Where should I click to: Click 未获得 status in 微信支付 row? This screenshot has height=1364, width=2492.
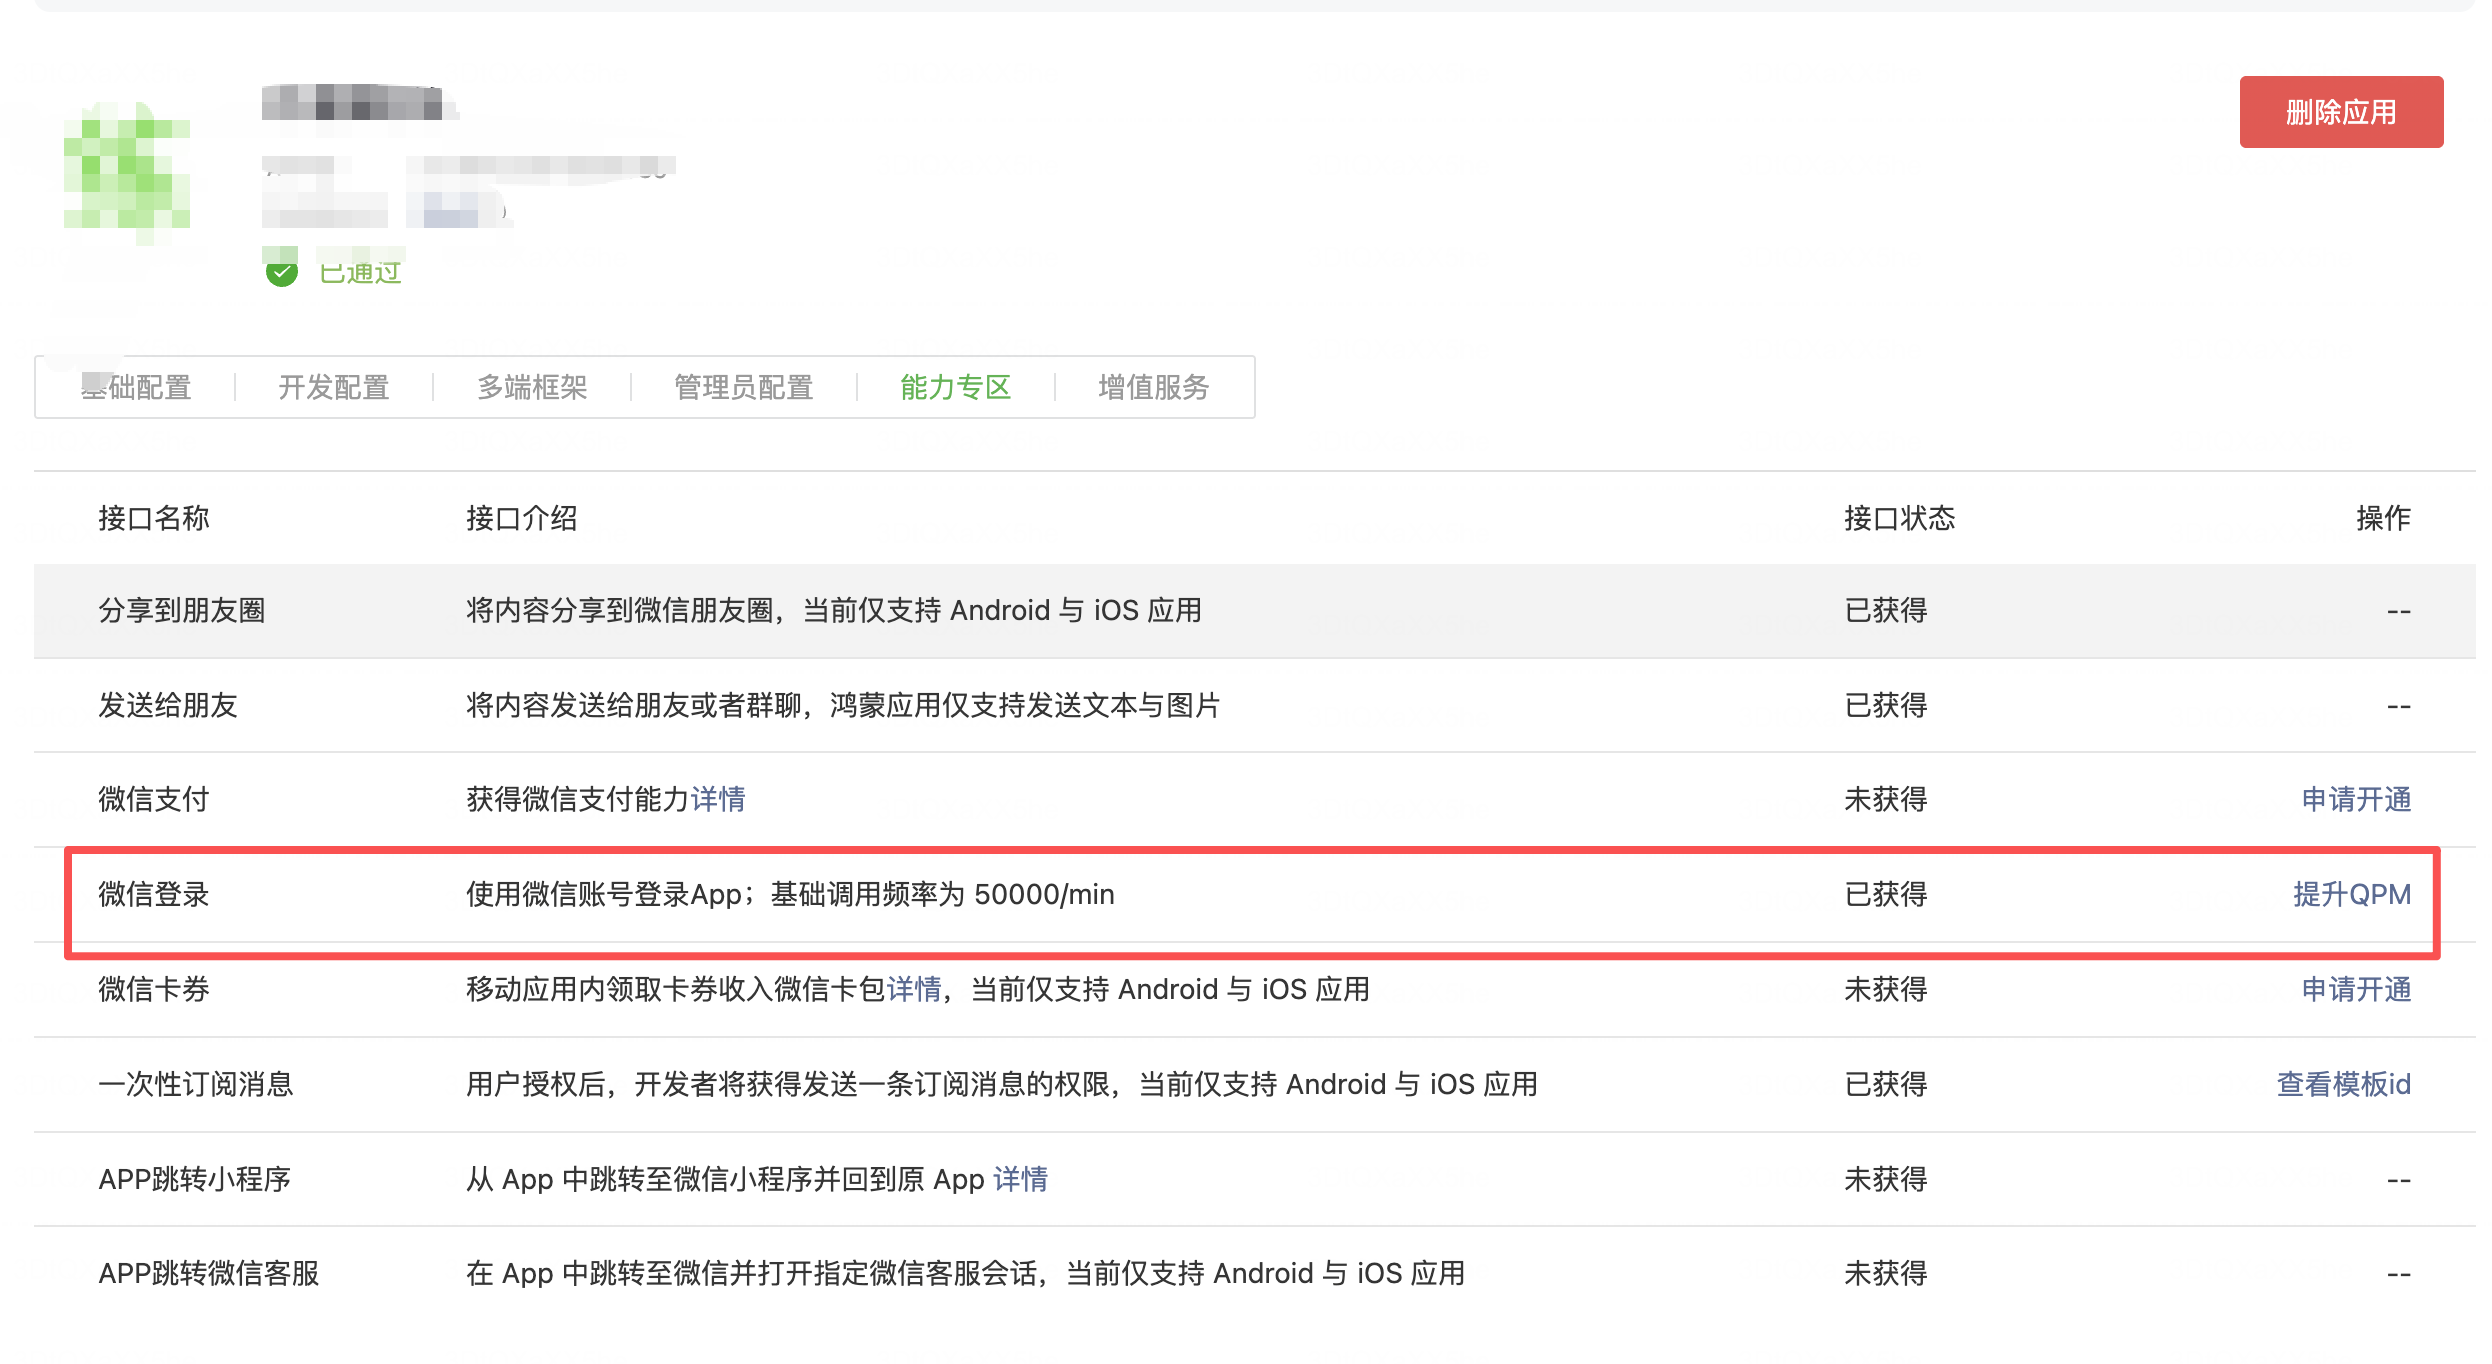(x=1886, y=799)
